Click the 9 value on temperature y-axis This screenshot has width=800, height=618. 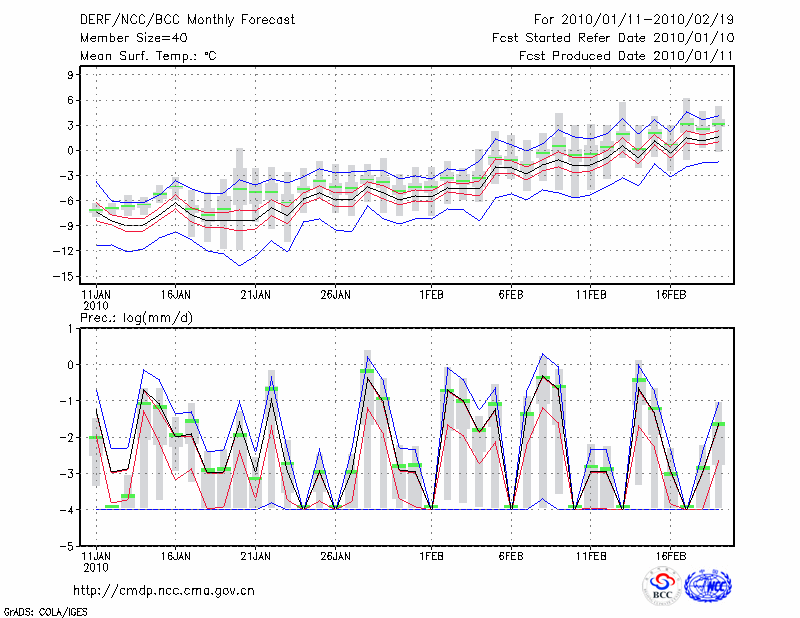tap(72, 75)
